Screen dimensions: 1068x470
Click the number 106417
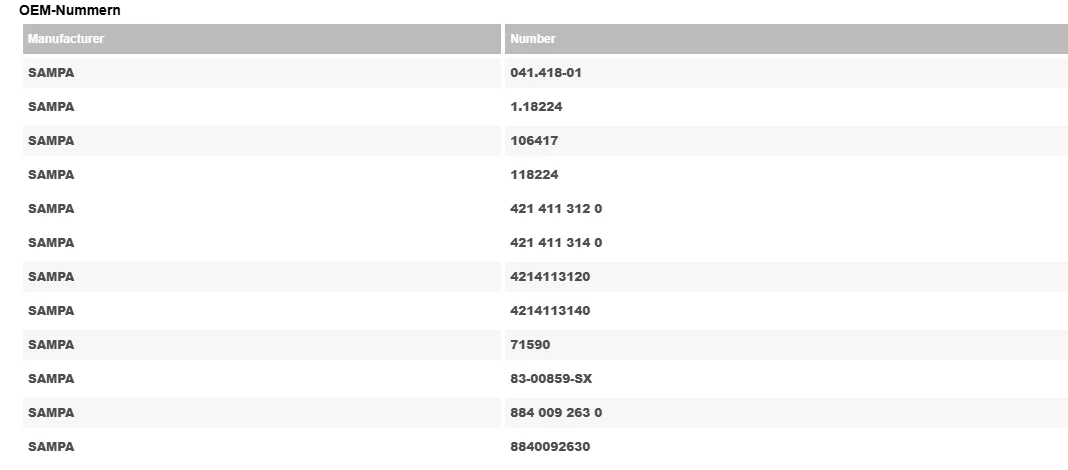[534, 141]
